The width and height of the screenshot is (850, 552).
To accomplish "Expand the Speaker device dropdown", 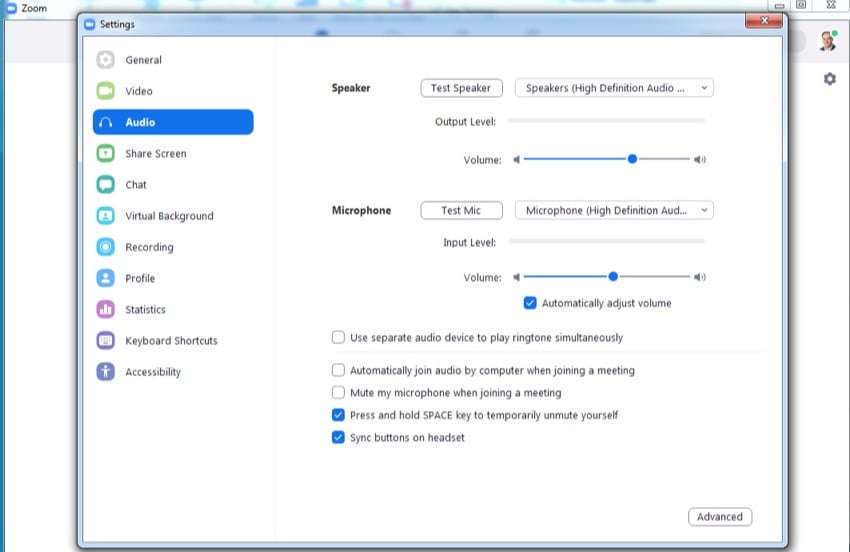I will pyautogui.click(x=614, y=88).
